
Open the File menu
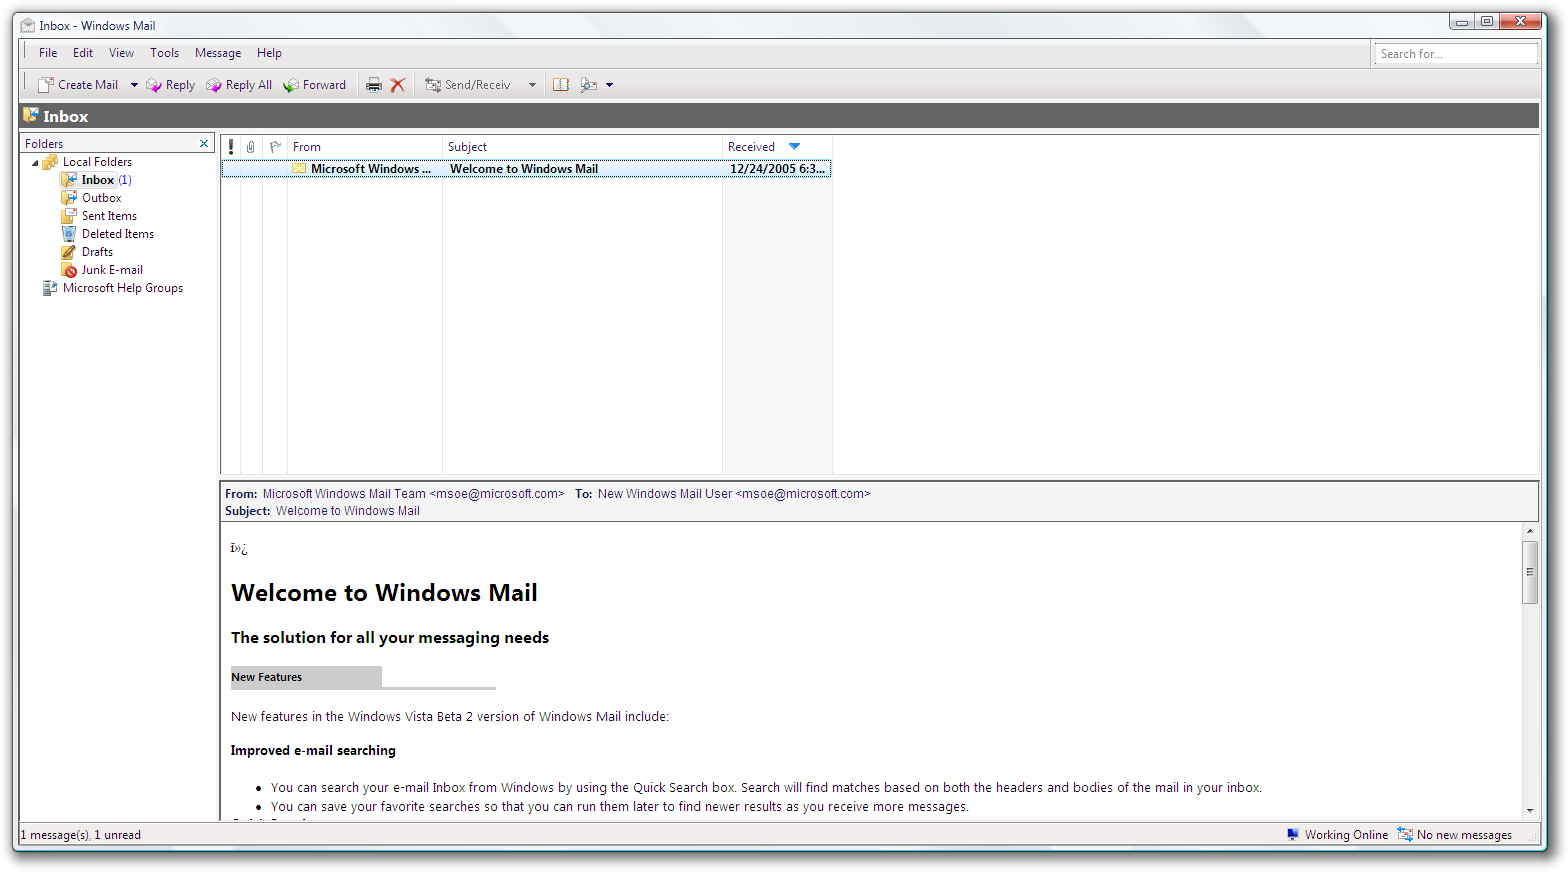point(48,53)
